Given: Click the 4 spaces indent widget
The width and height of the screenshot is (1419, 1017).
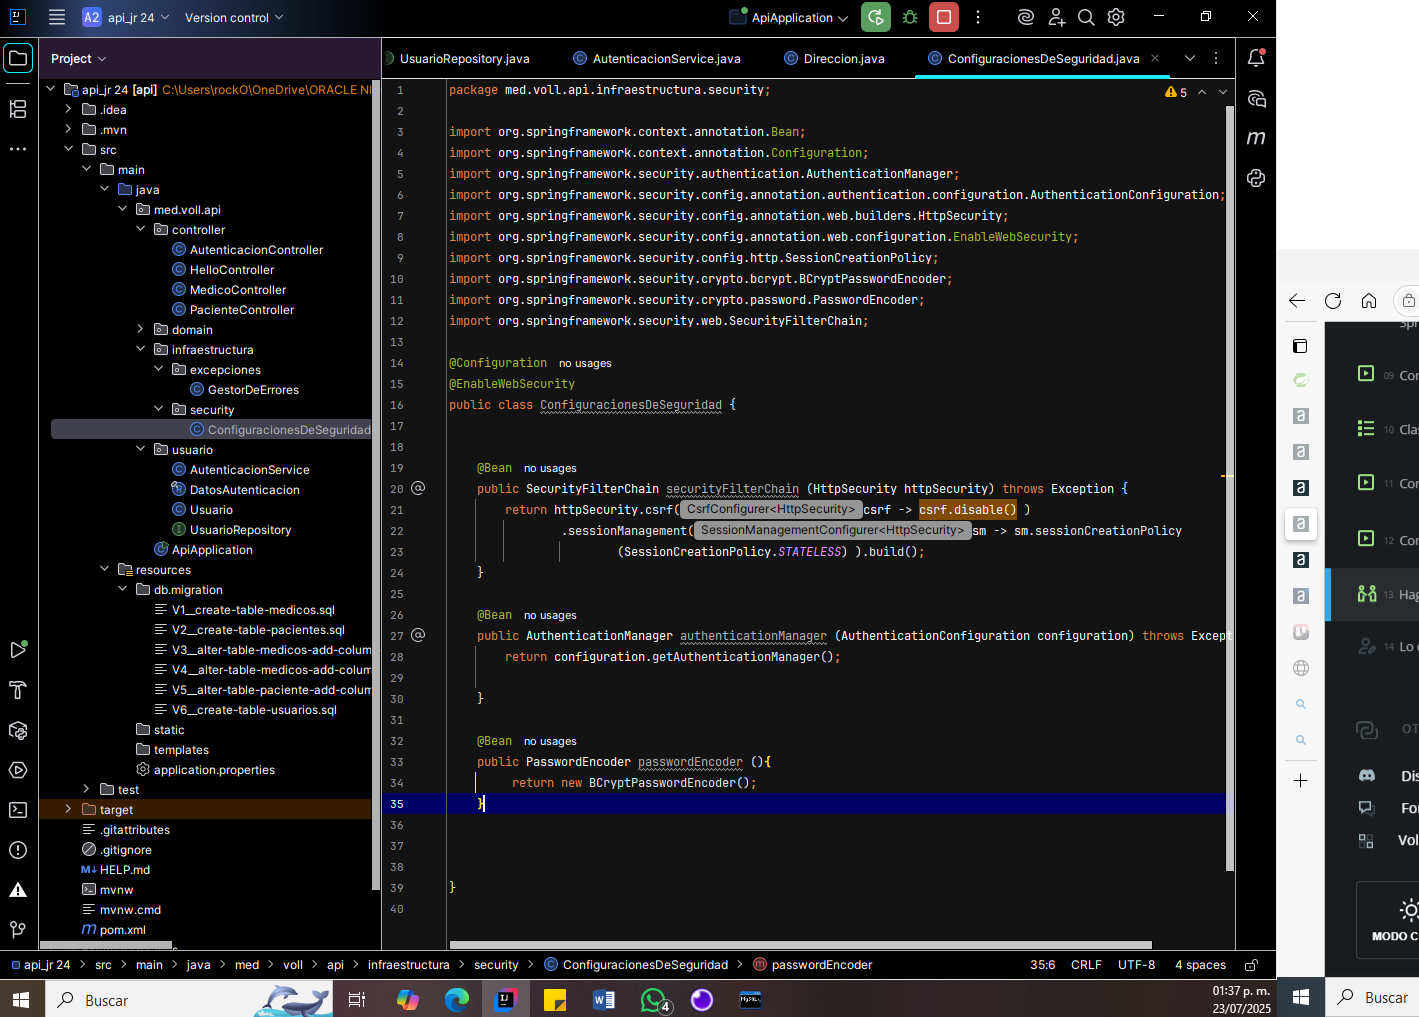Looking at the screenshot, I should pos(1200,965).
